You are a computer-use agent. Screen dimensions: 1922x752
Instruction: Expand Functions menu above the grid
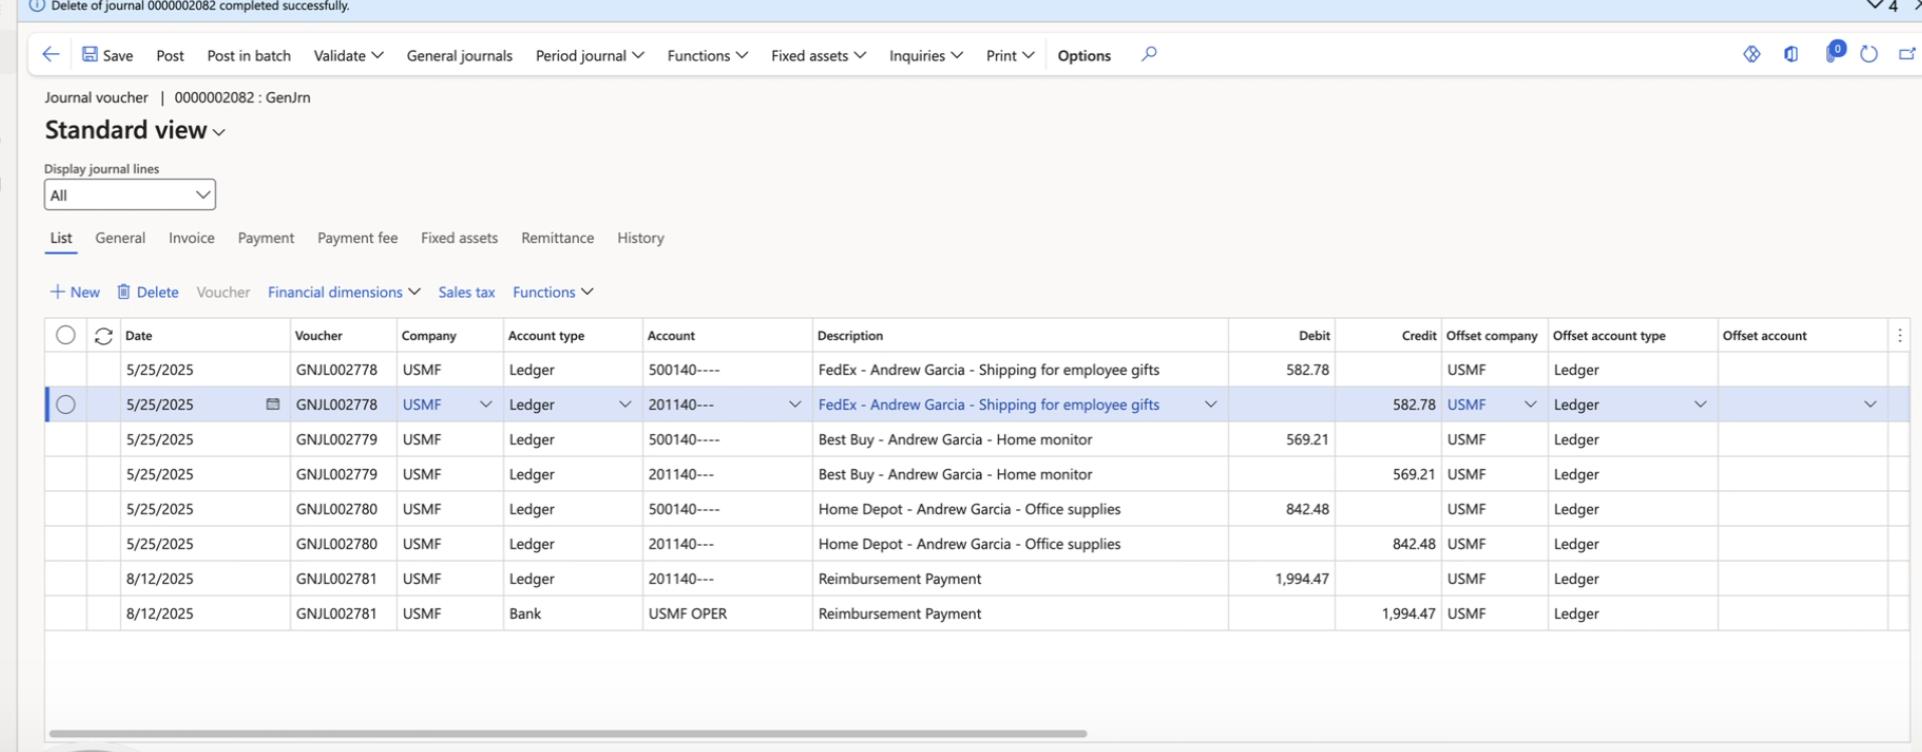[x=553, y=292]
